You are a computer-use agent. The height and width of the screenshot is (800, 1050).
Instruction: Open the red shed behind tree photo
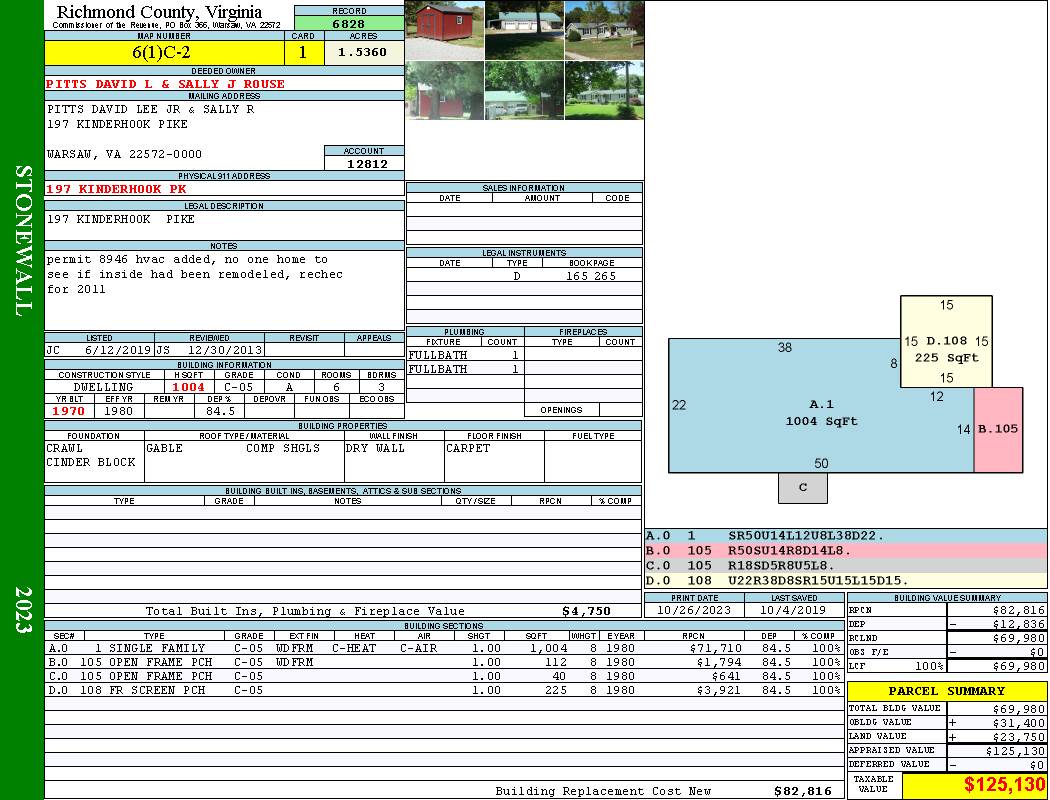click(x=445, y=90)
